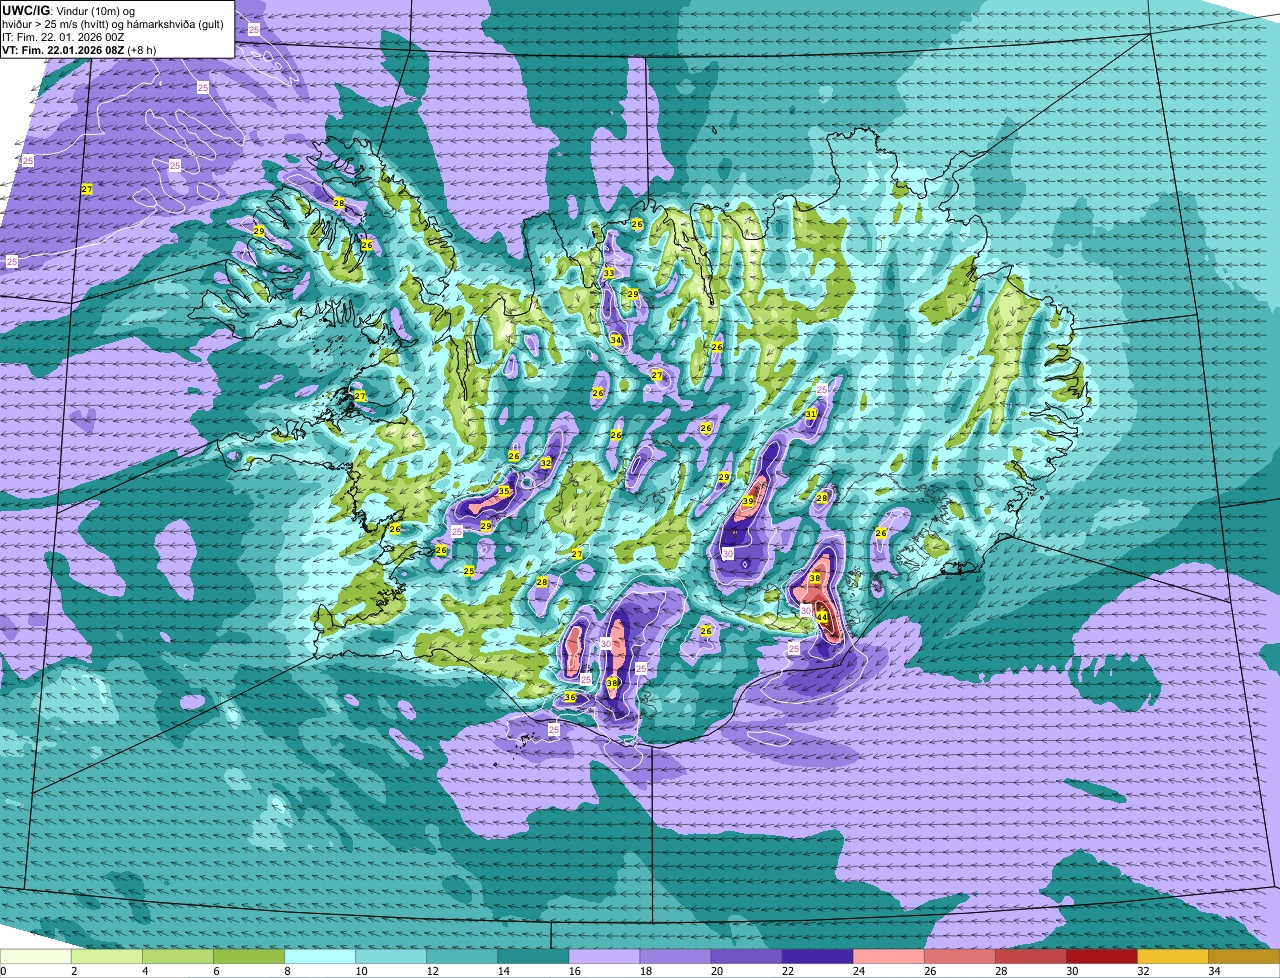Click the 0–2 m/s pale yellow legend swatch
1280x978 pixels.
tap(36, 956)
